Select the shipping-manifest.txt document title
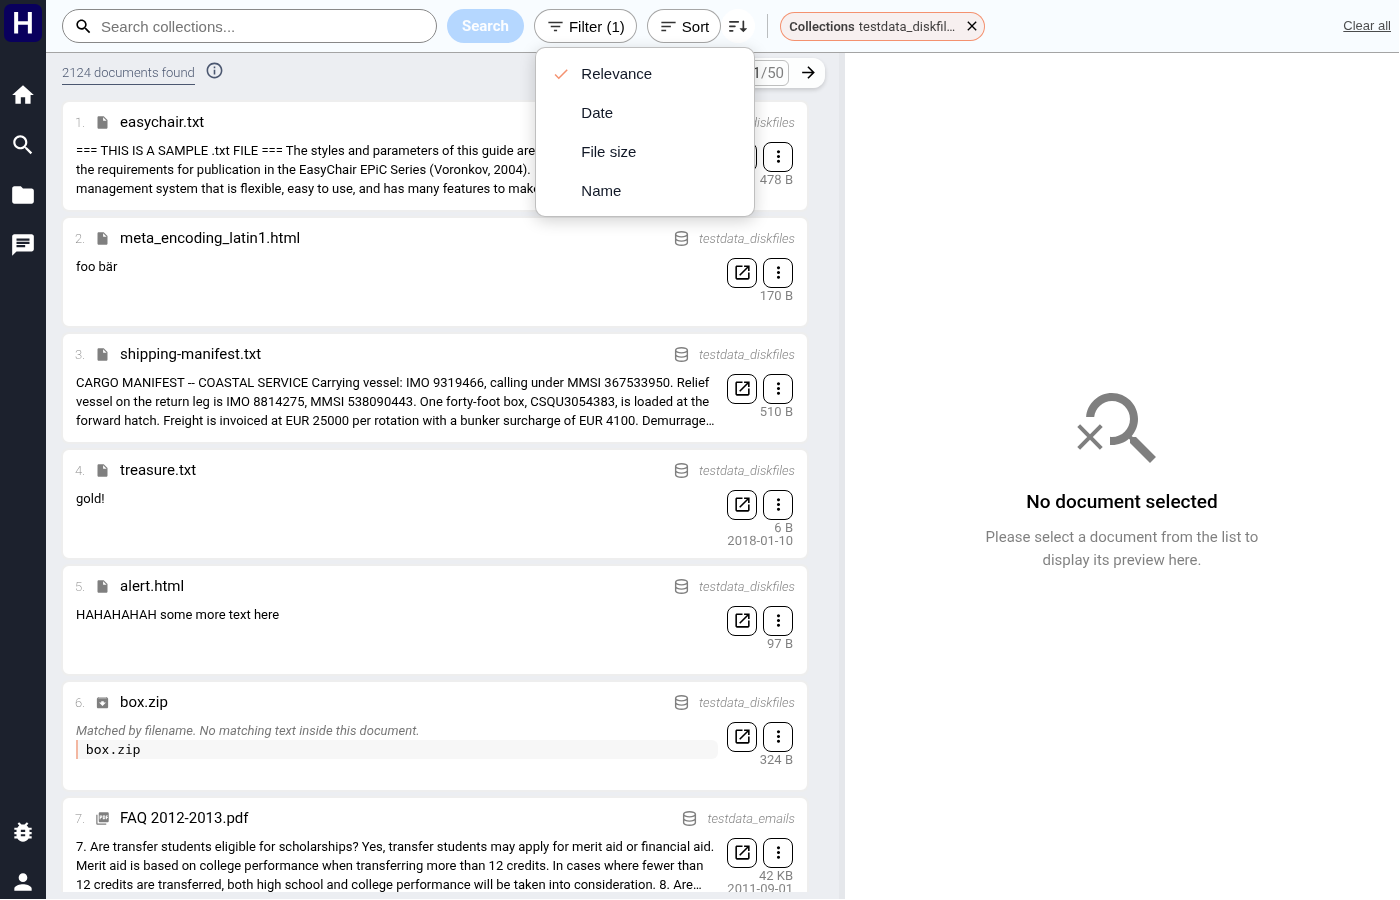1400x900 pixels. (190, 354)
